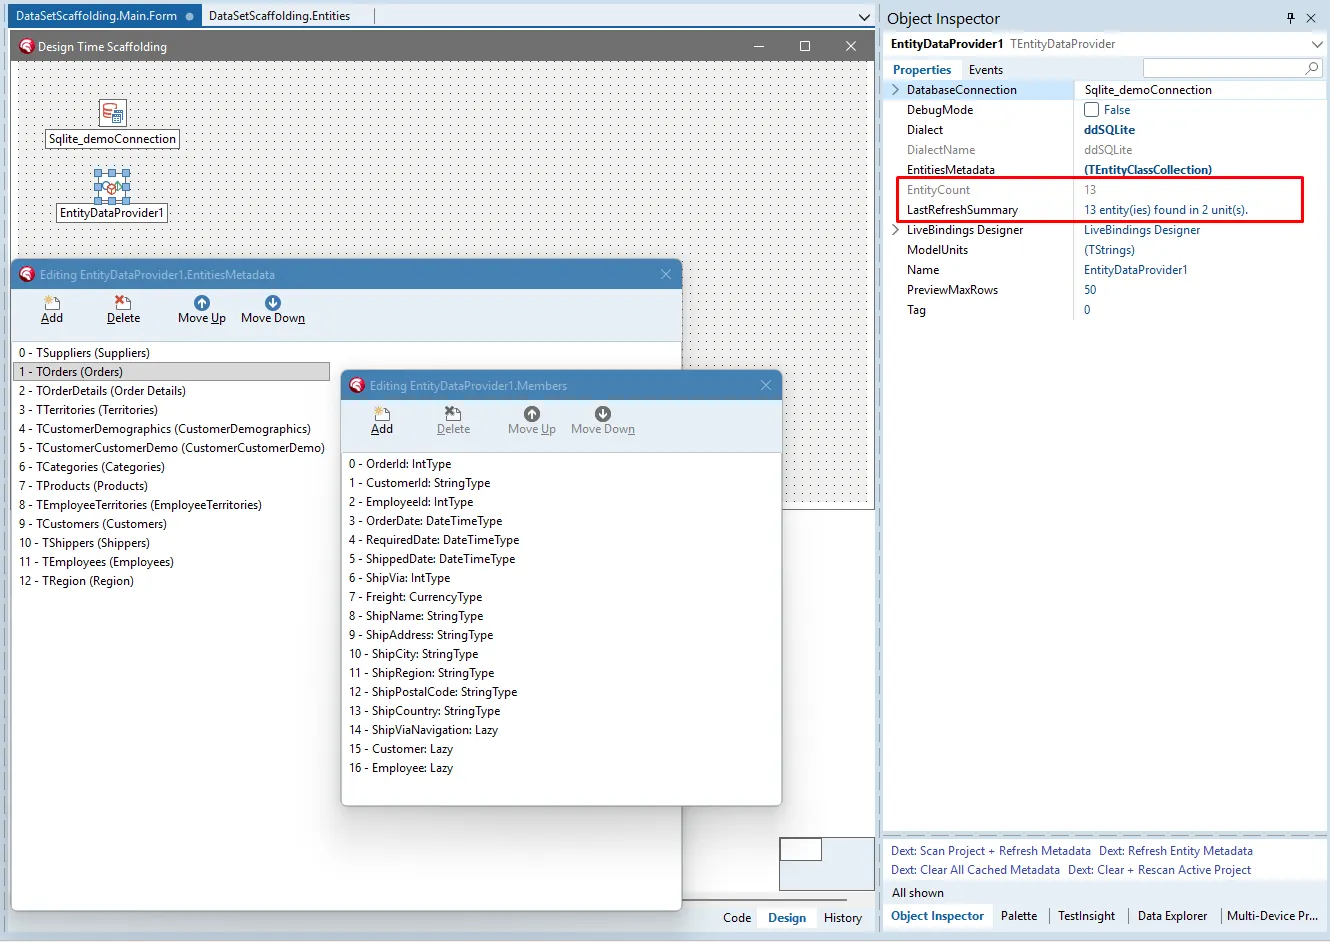1330x942 pixels.
Task: Select the TCustomerDemographics entity row
Action: point(172,429)
